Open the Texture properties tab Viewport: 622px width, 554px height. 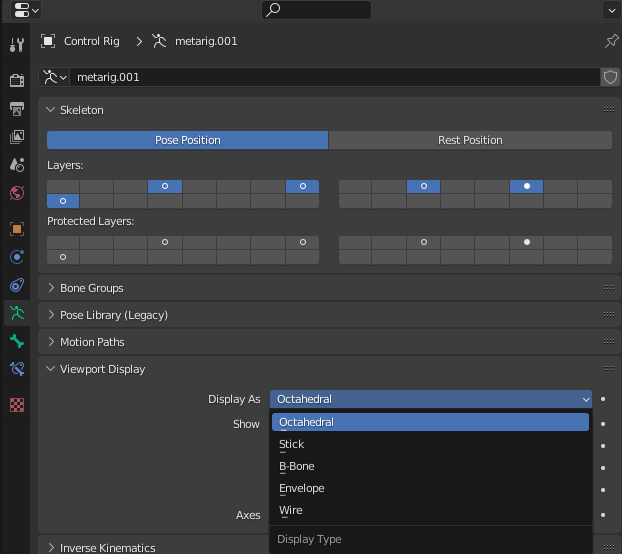17,405
